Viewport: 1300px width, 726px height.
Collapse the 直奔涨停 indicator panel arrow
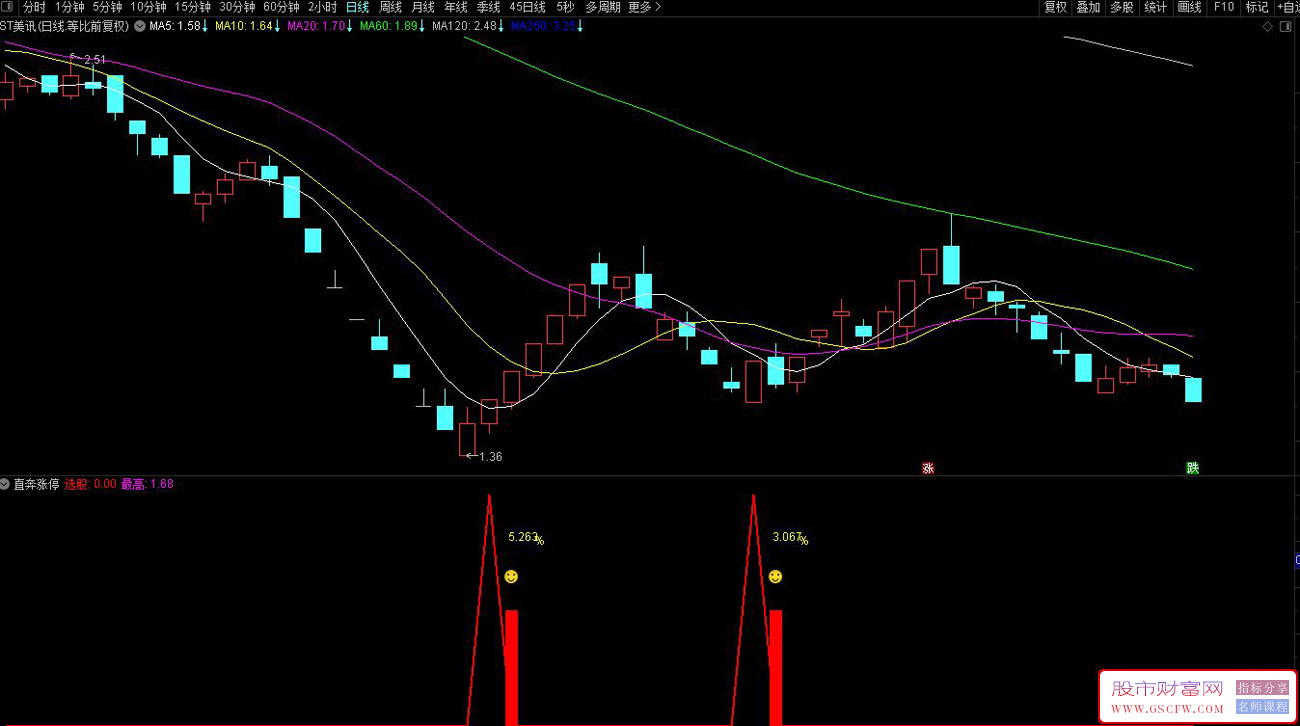click(6, 484)
